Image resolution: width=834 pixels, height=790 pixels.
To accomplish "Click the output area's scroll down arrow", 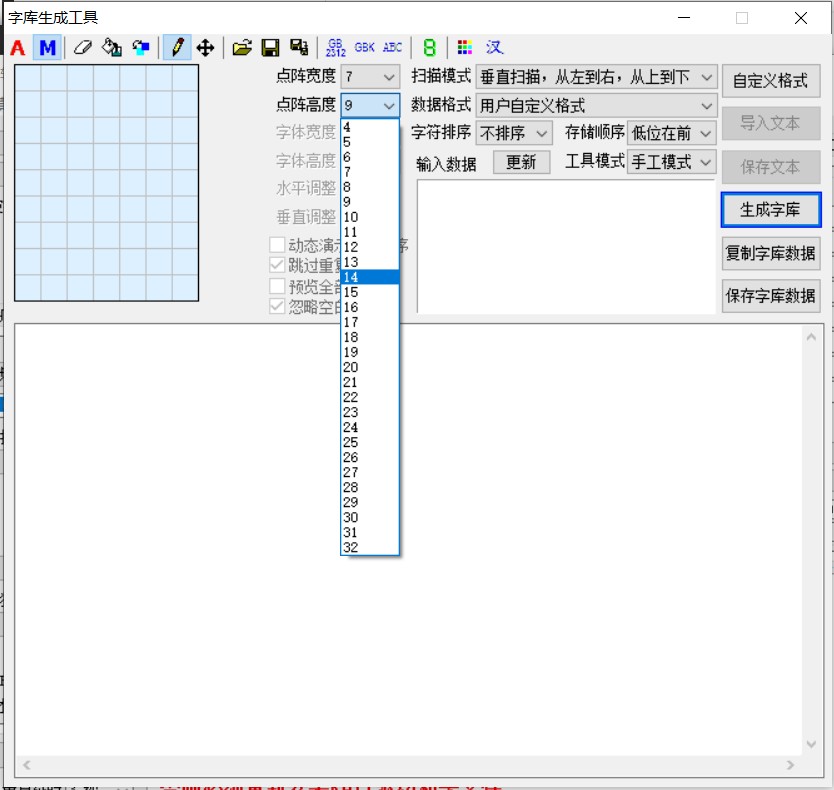I will click(811, 744).
